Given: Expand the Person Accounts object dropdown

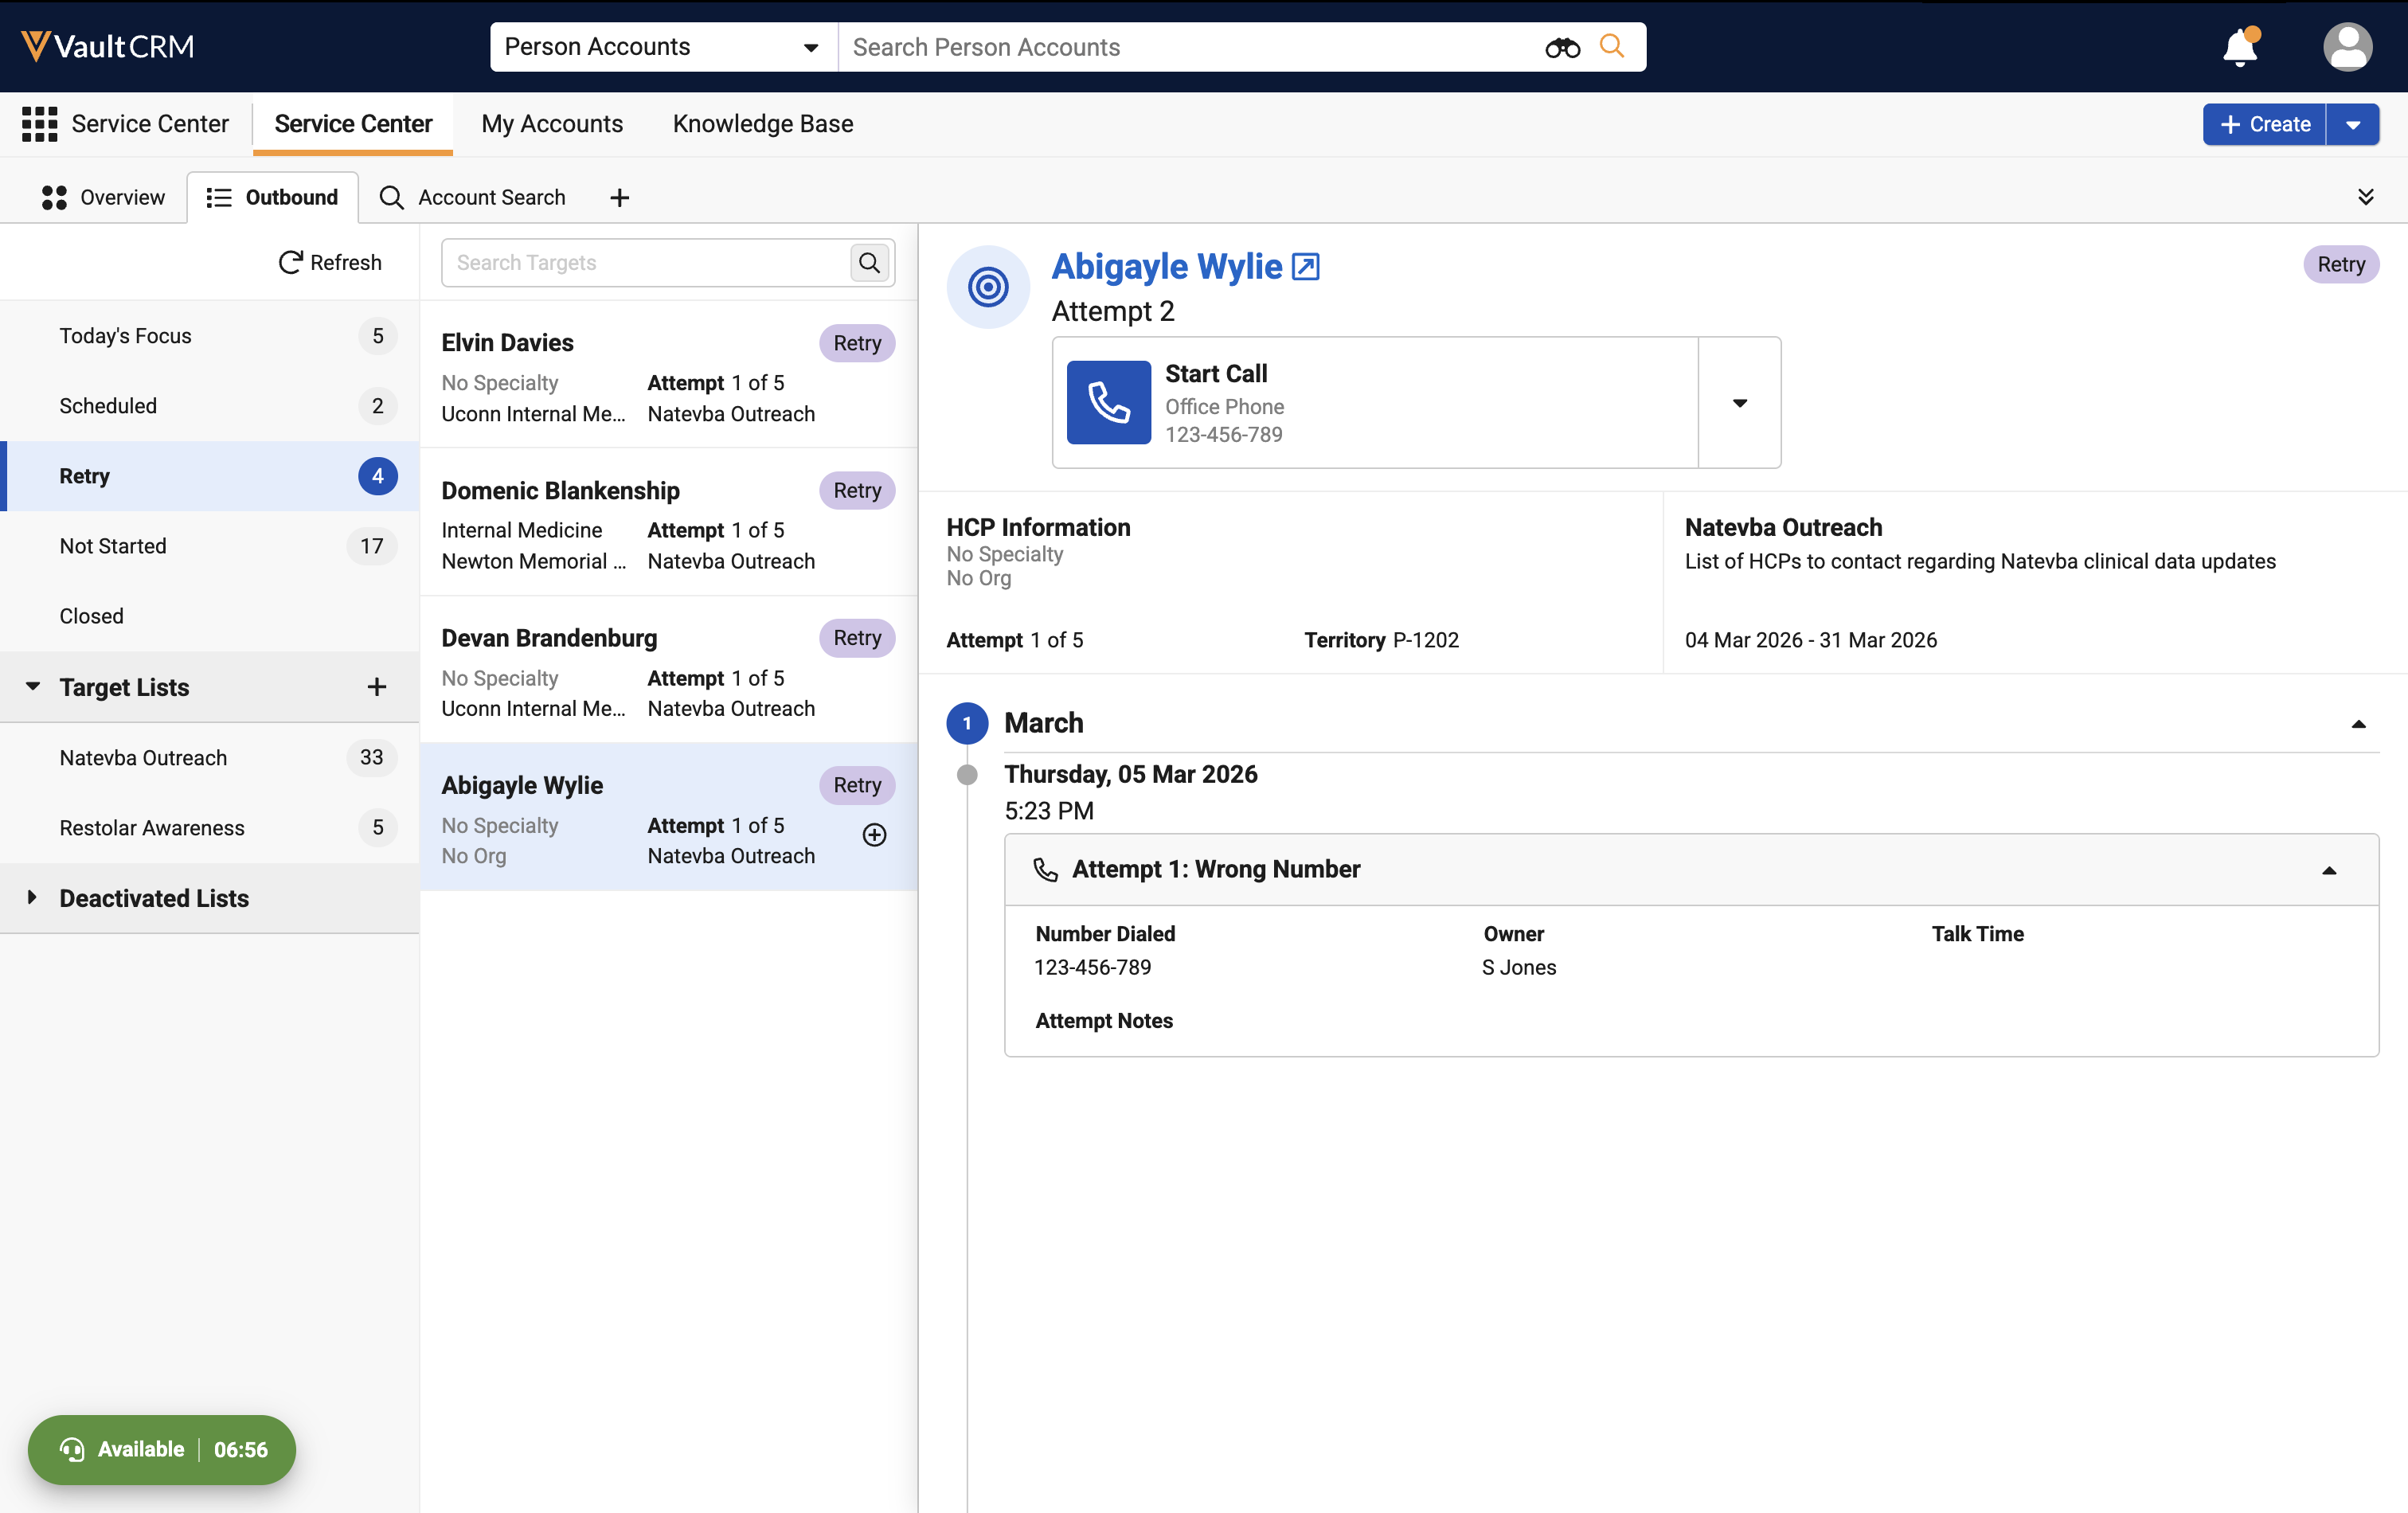Looking at the screenshot, I should (664, 47).
